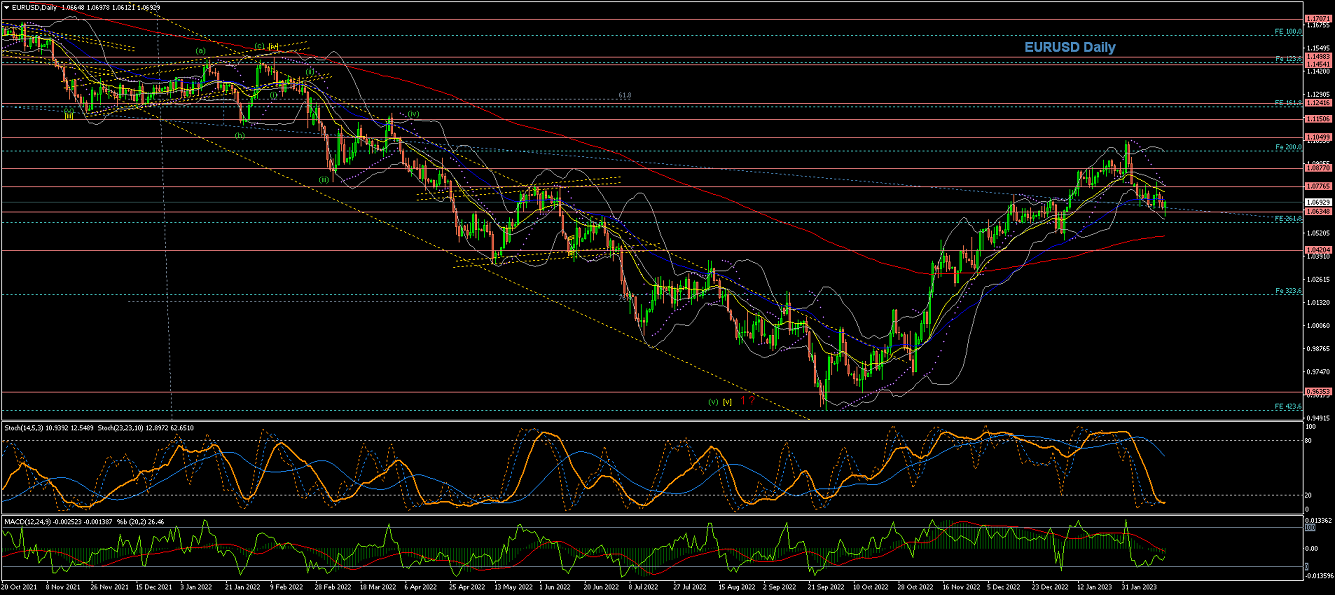Click the red question mark annotation
1335x595 pixels.
tap(751, 400)
